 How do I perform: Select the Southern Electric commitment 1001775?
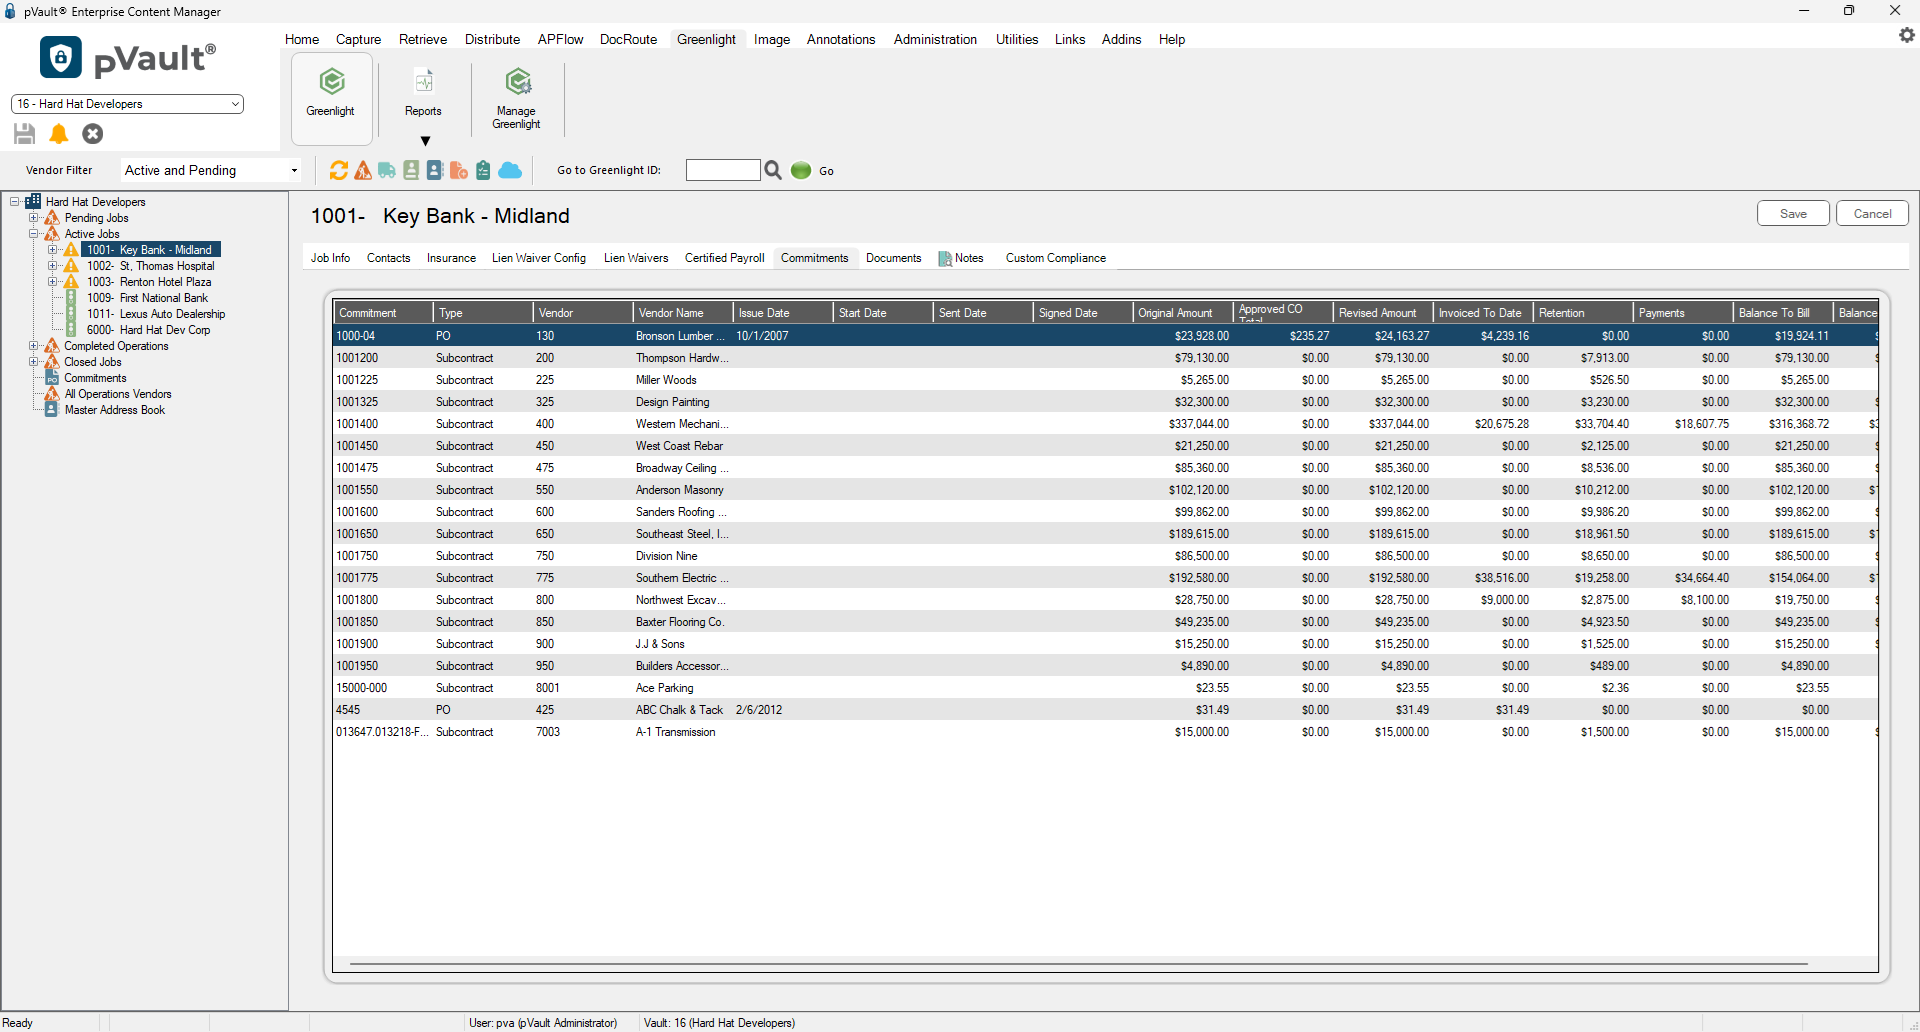tap(1105, 578)
